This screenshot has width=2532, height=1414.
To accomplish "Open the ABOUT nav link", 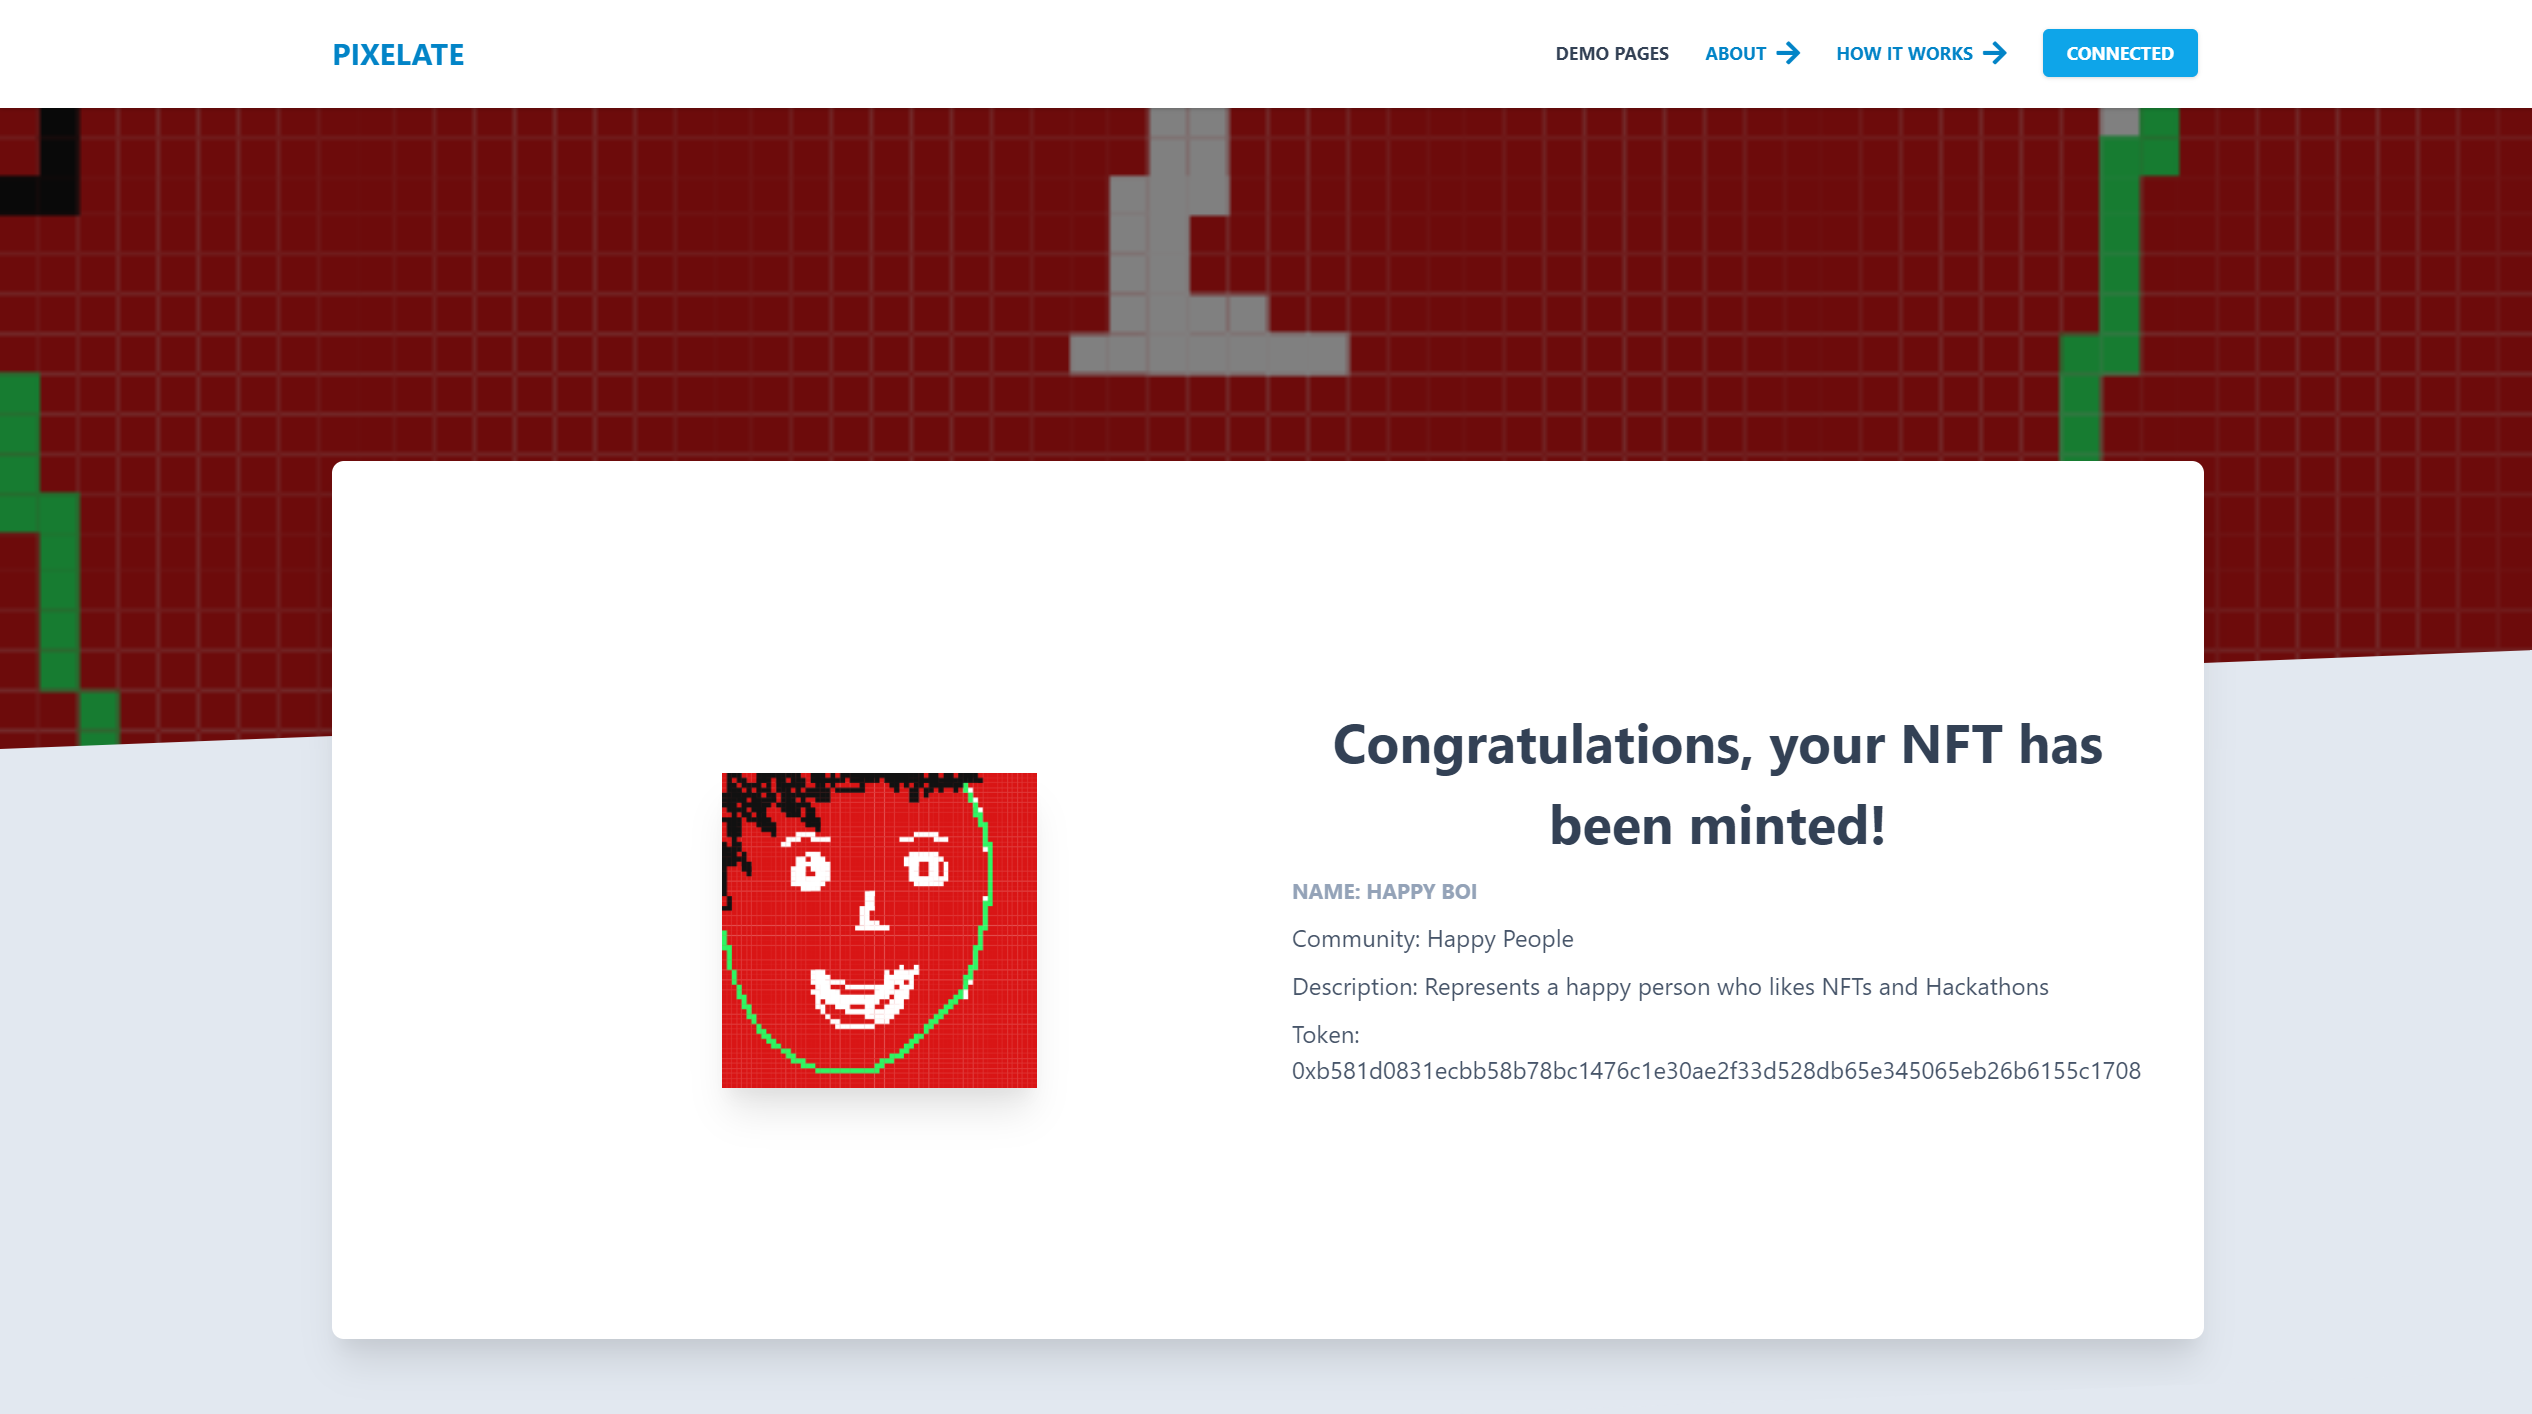I will (x=1736, y=54).
